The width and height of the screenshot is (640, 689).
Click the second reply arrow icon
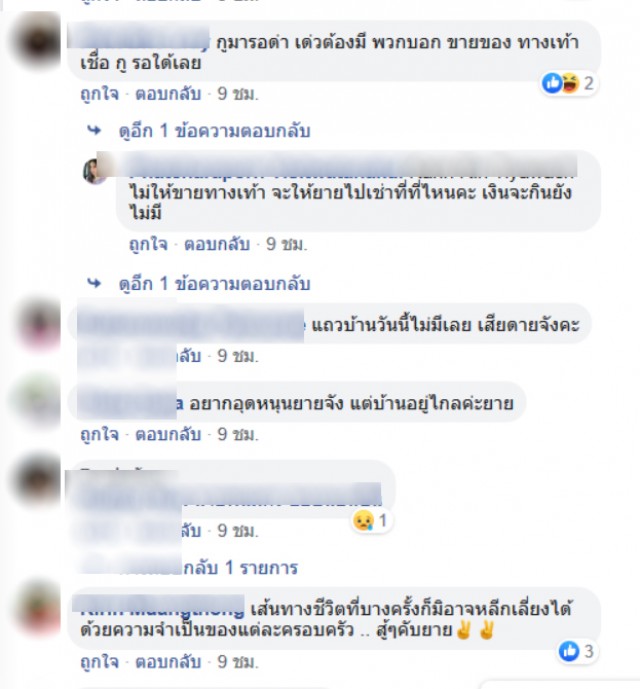coord(94,283)
